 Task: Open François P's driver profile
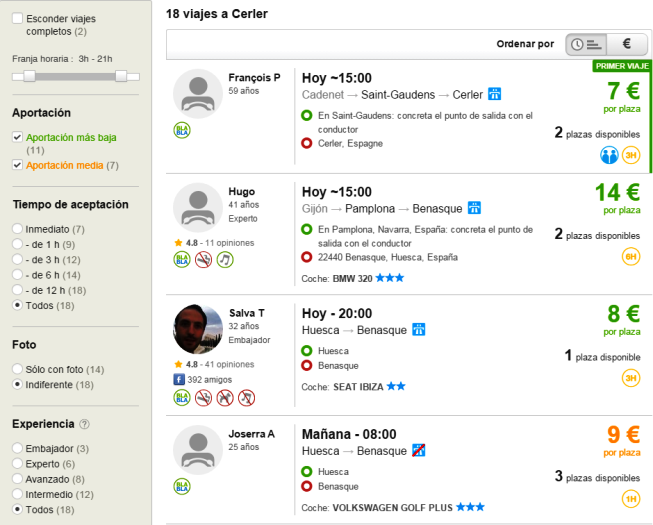pyautogui.click(x=254, y=77)
